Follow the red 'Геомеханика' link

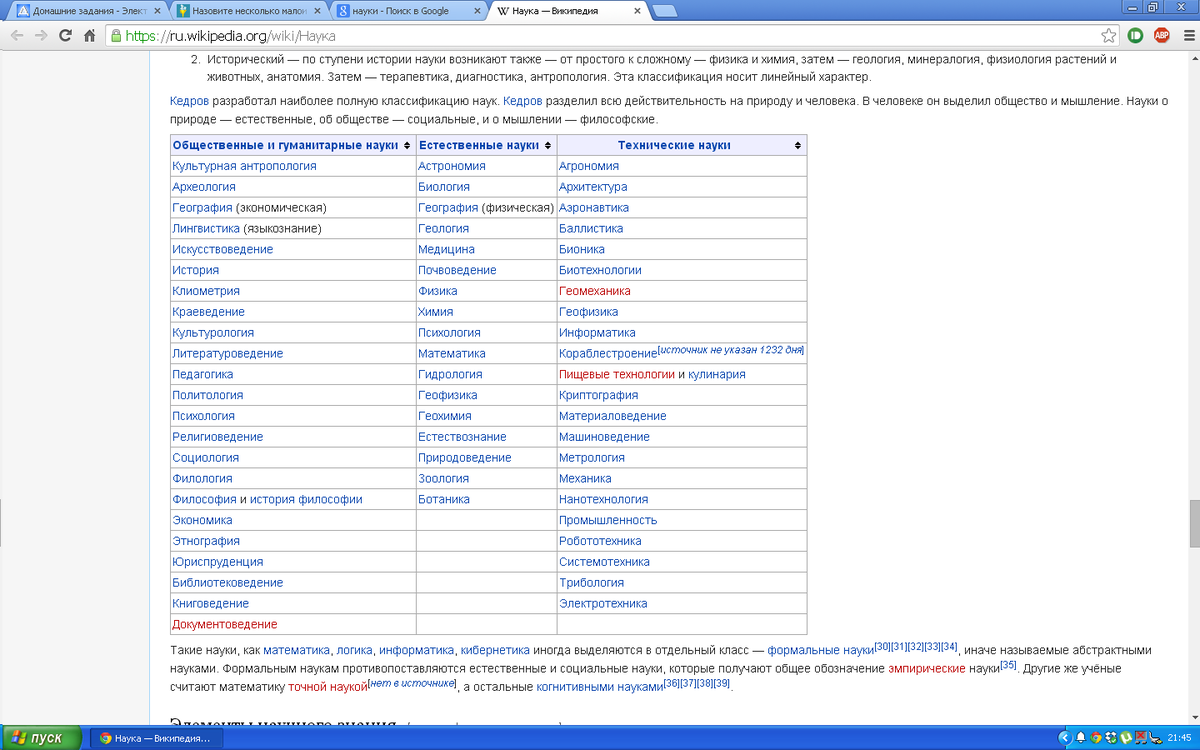coord(595,291)
